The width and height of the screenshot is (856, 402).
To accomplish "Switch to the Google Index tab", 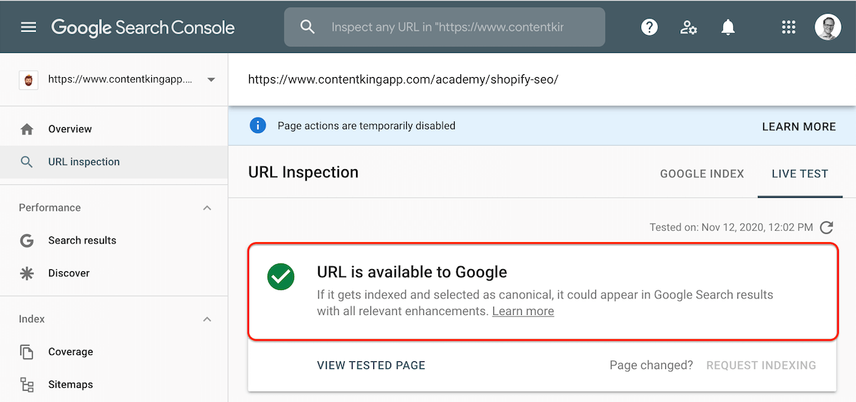I will pyautogui.click(x=702, y=174).
